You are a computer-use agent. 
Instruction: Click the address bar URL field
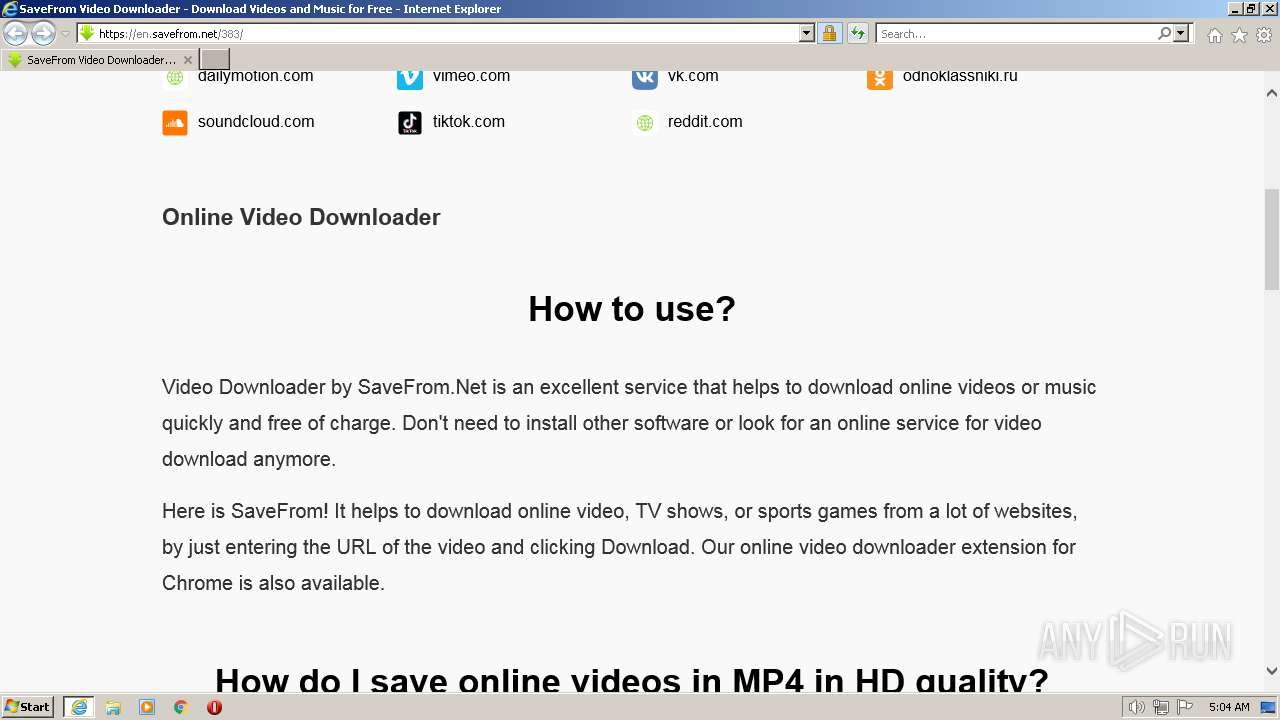coord(447,34)
